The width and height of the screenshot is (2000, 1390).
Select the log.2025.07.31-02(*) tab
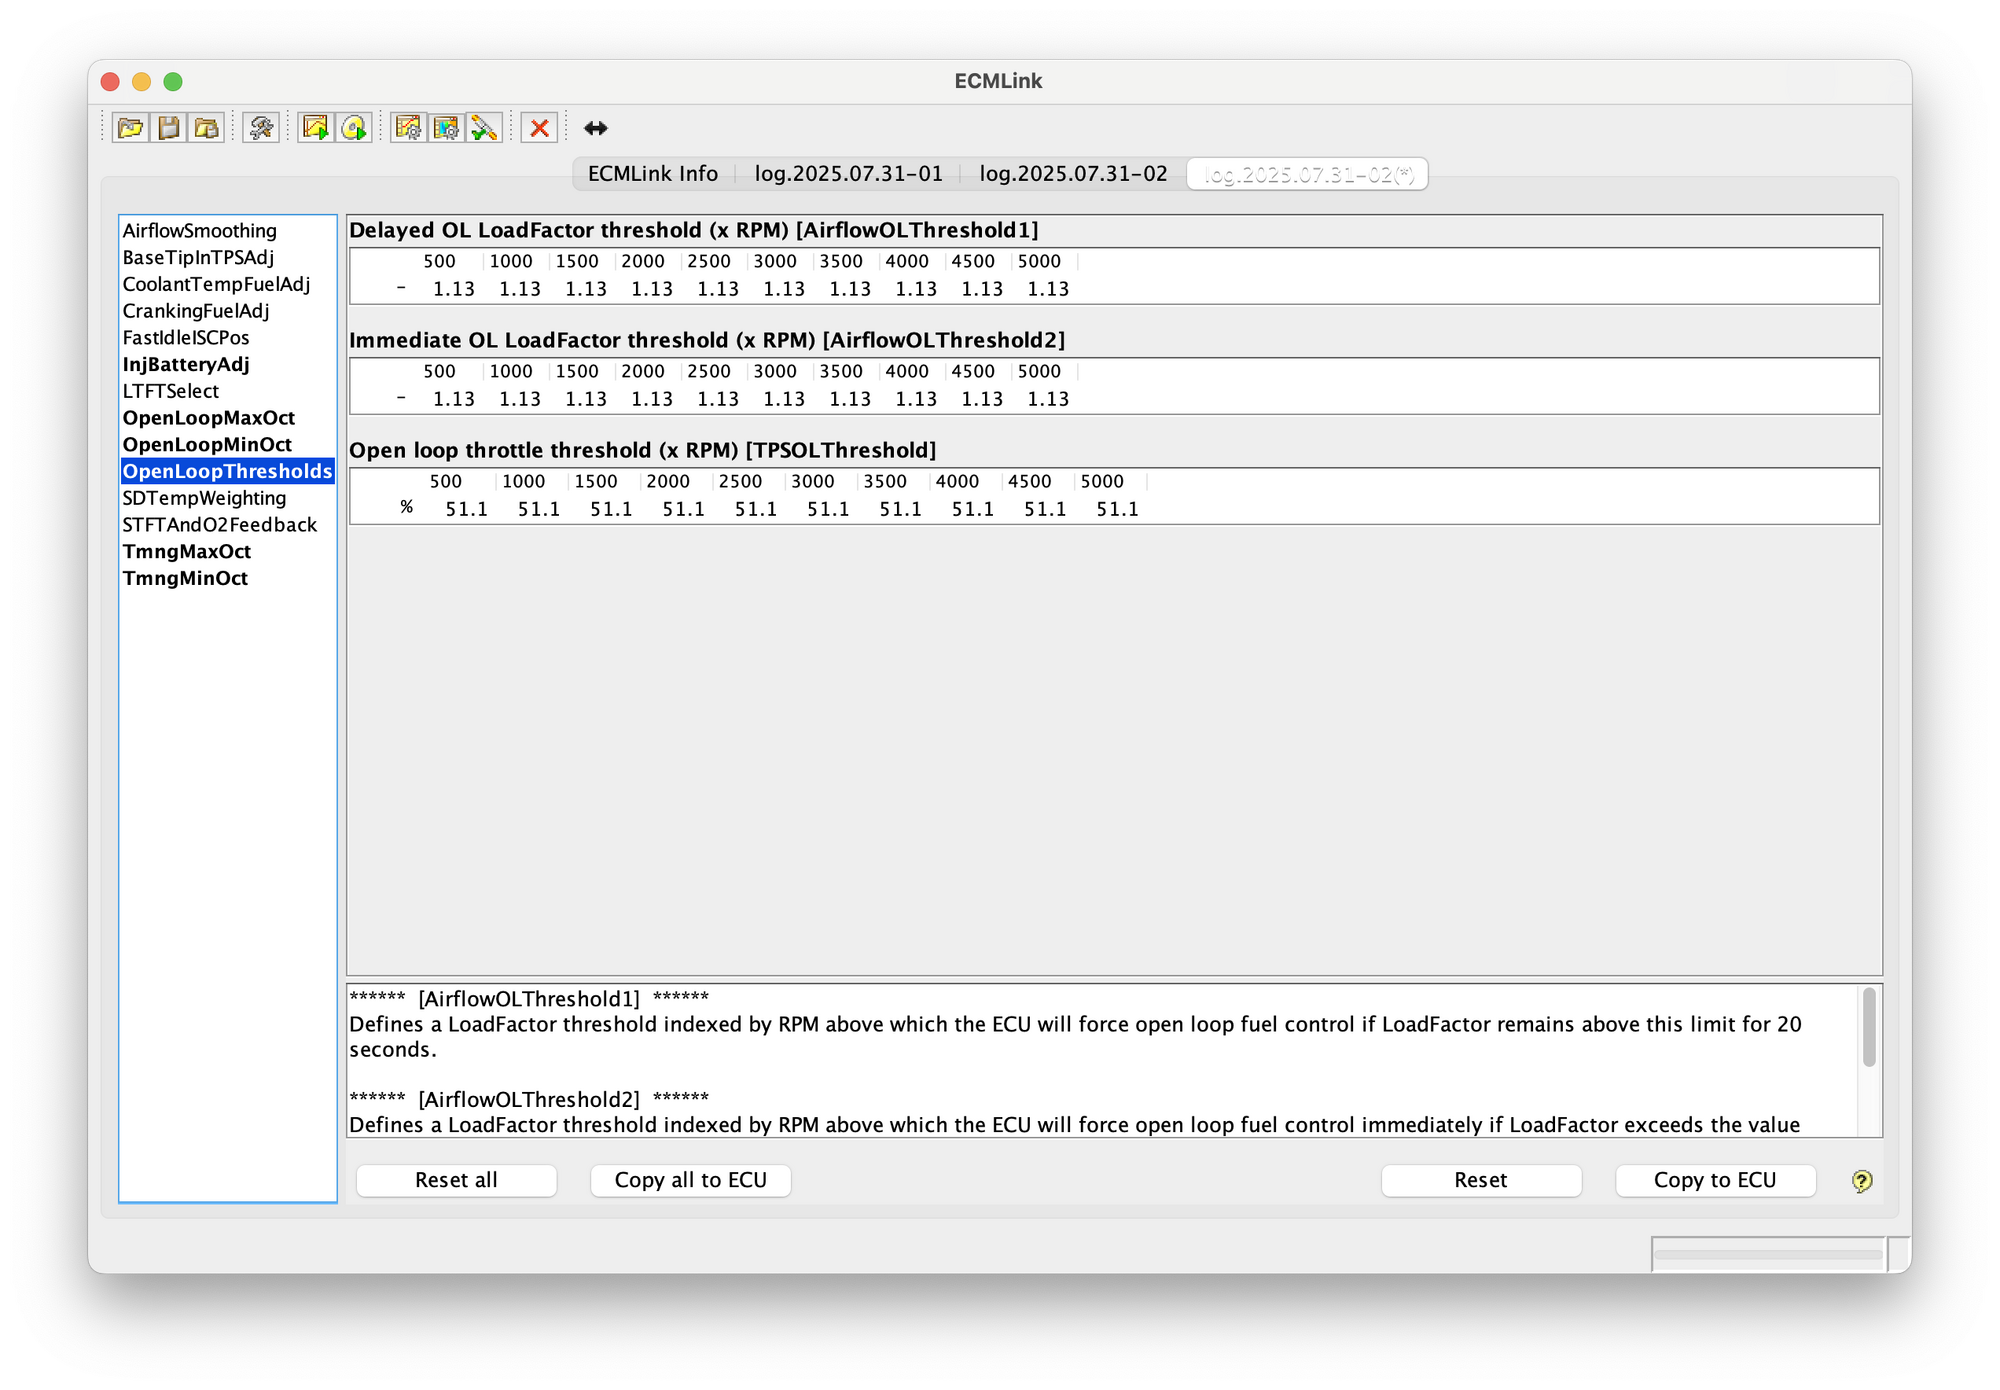pos(1308,174)
